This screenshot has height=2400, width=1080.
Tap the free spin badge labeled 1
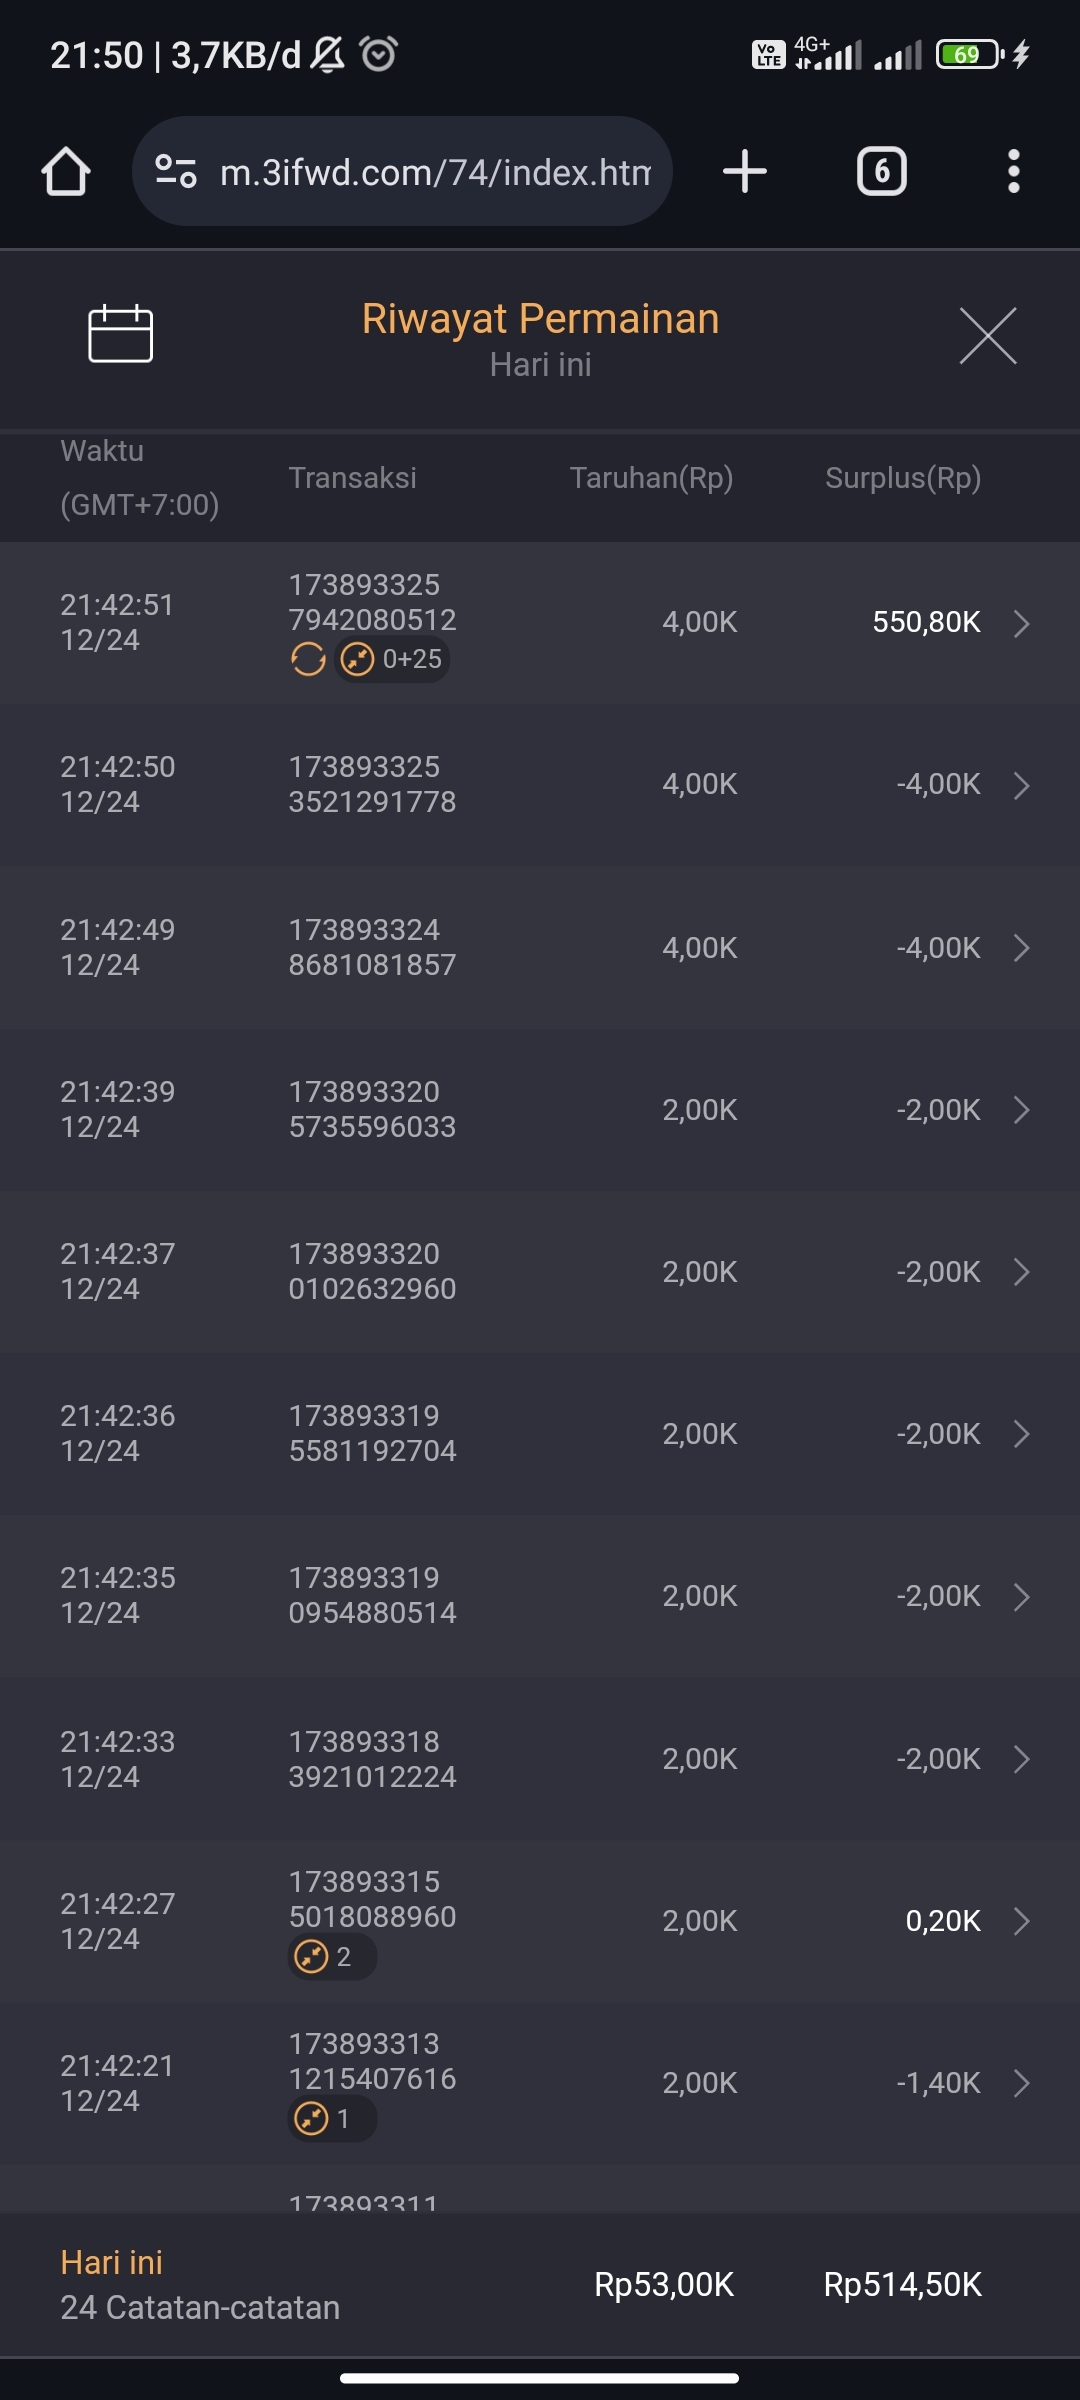[331, 2118]
